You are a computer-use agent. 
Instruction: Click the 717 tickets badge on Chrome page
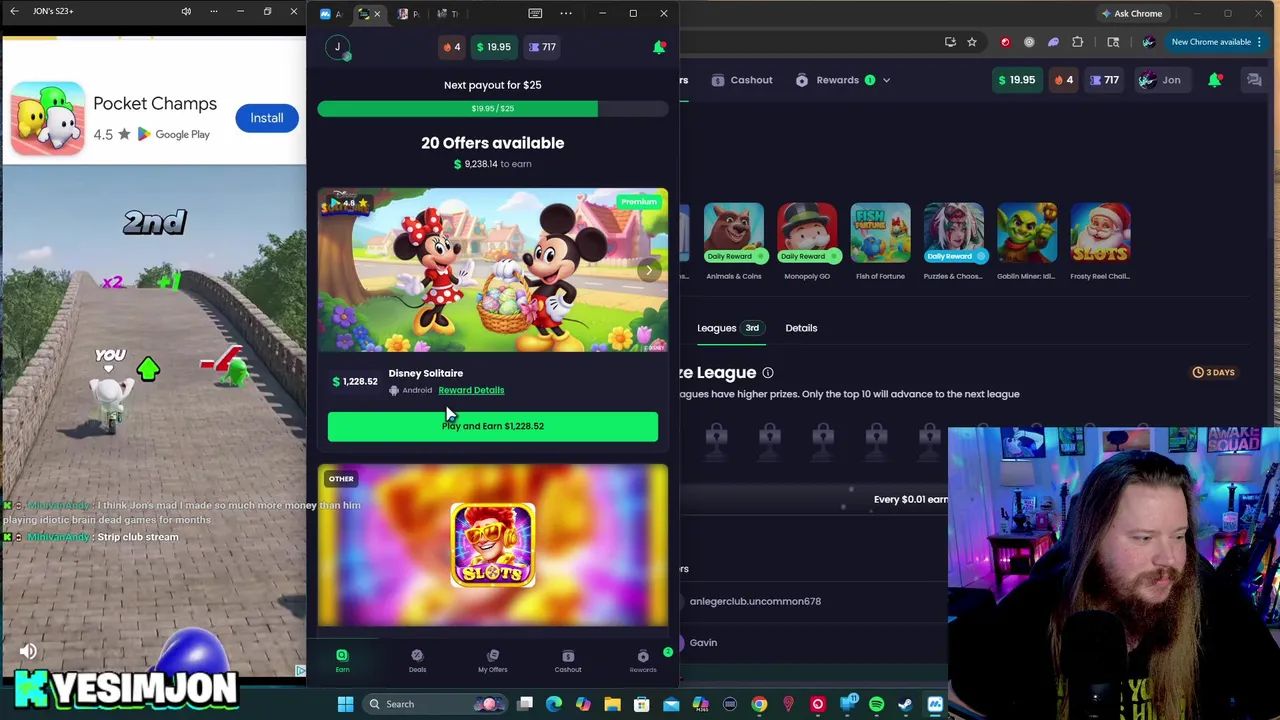pyautogui.click(x=1105, y=80)
